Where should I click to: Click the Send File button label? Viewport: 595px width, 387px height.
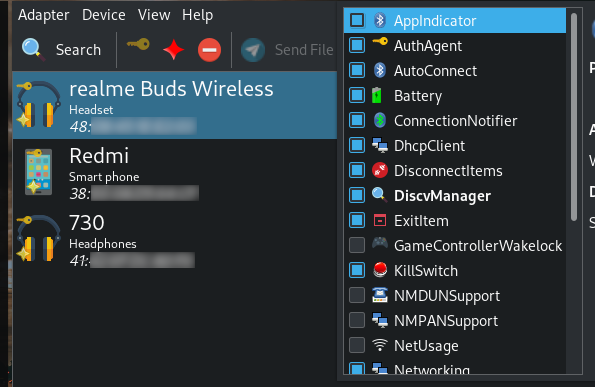pos(304,50)
